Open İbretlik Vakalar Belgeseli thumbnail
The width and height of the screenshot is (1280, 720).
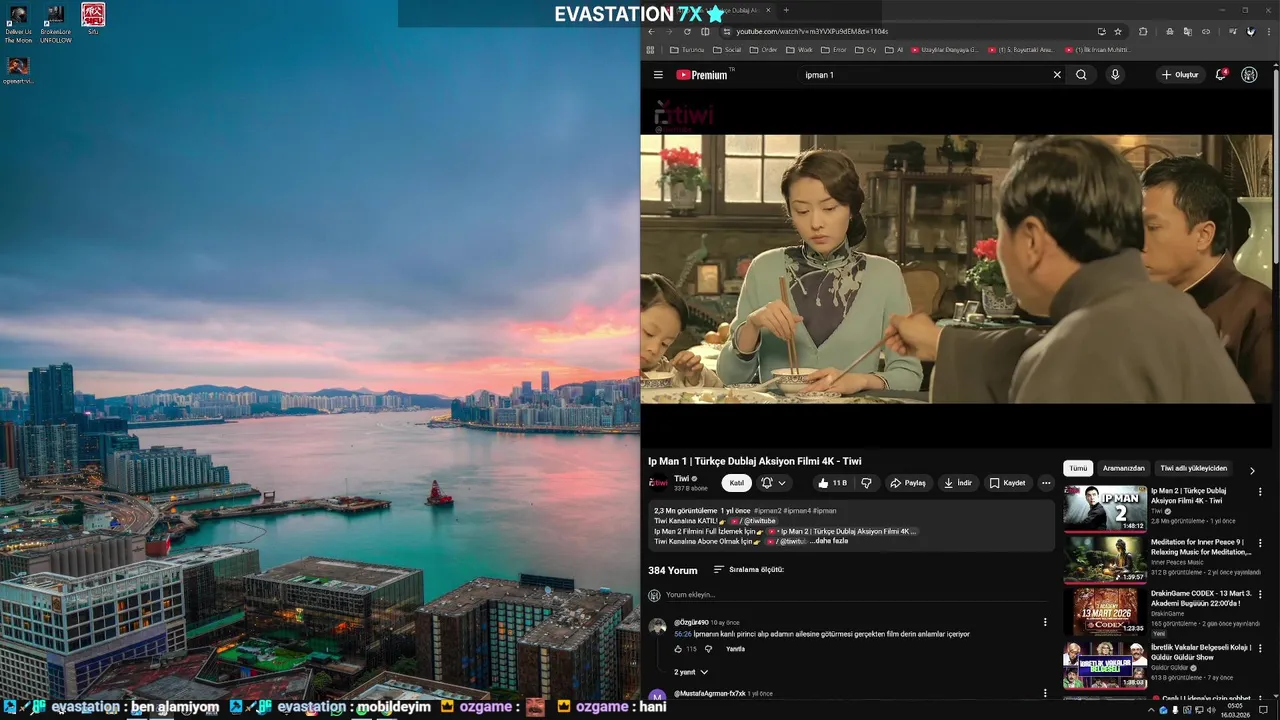click(x=1105, y=664)
